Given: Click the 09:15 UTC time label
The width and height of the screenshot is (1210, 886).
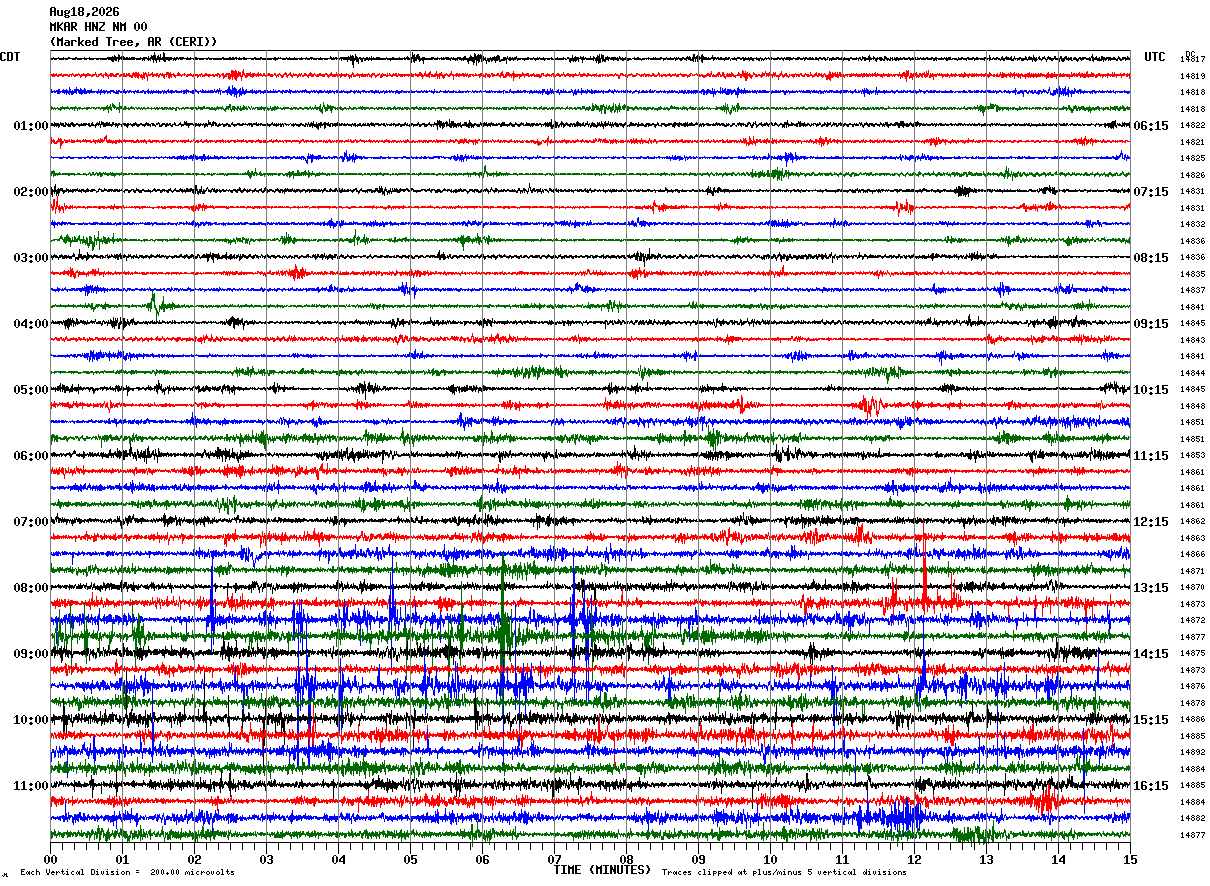Looking at the screenshot, I should 1151,324.
